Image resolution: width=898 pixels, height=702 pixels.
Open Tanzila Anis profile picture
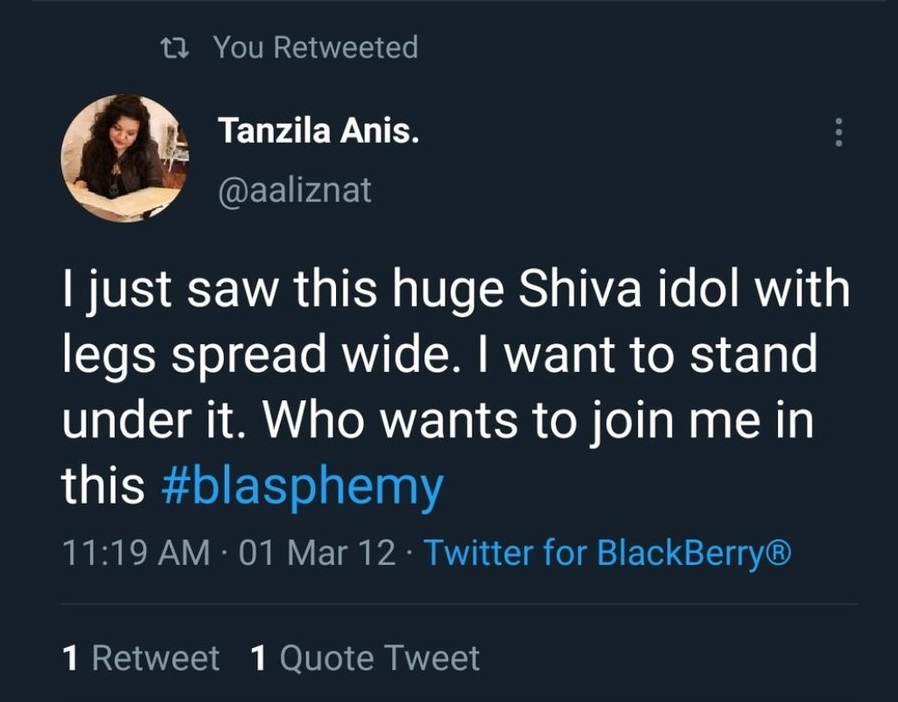pos(124,158)
